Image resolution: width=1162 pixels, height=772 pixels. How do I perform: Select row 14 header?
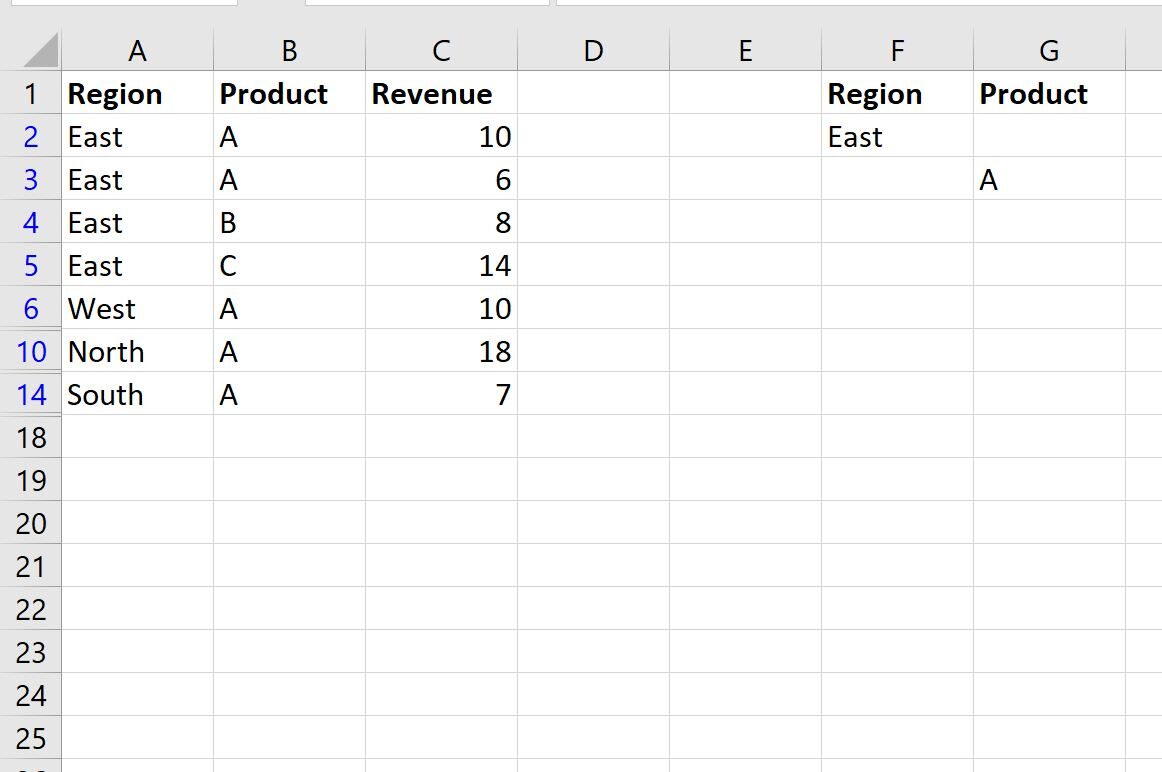(30, 394)
